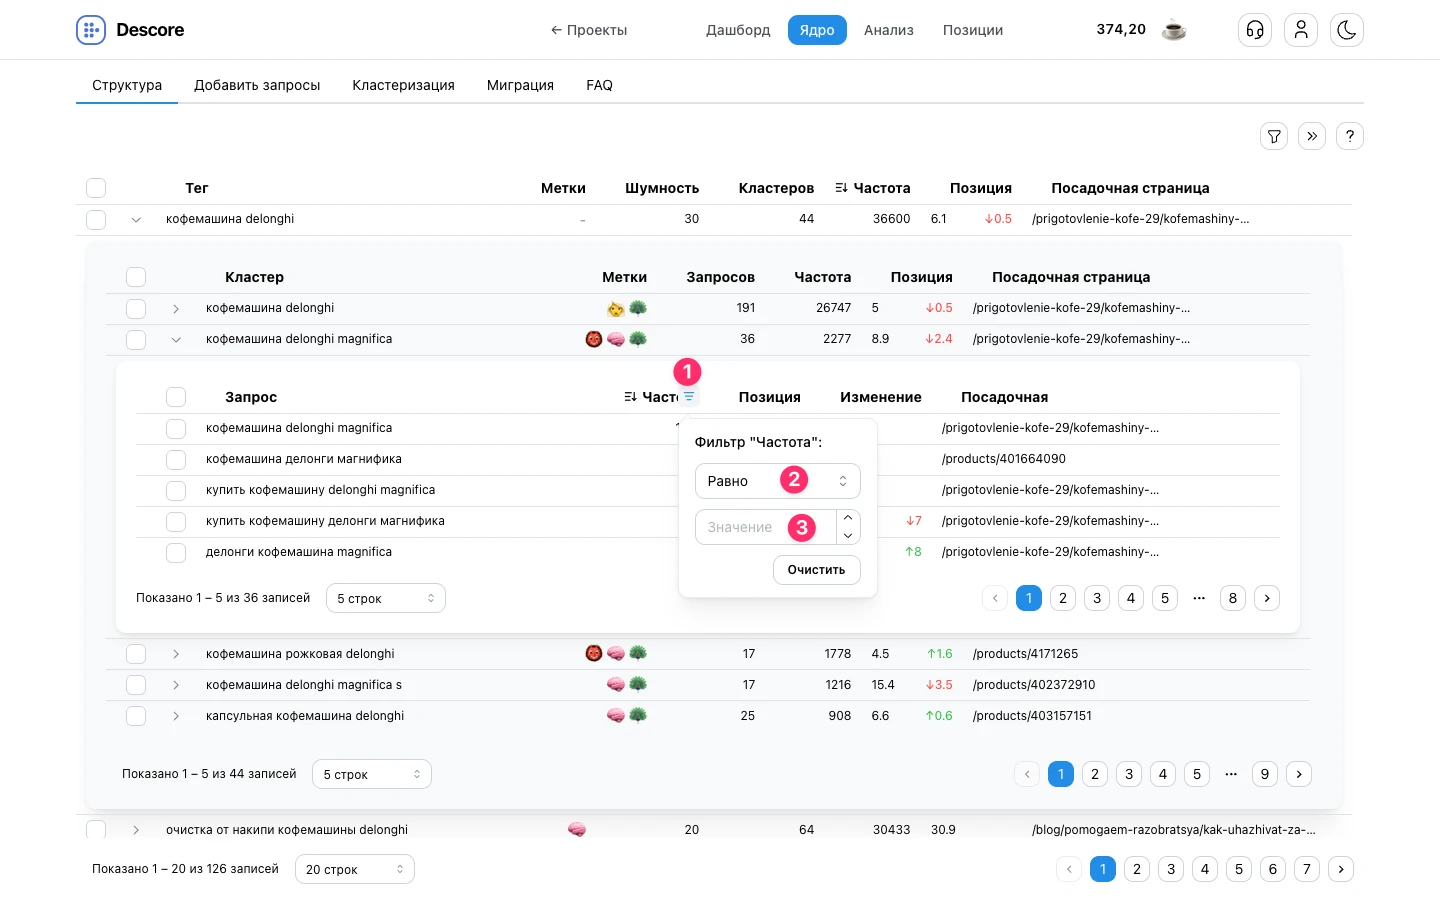
Task: Open the /products/401664090 landing page link
Action: pos(1004,459)
